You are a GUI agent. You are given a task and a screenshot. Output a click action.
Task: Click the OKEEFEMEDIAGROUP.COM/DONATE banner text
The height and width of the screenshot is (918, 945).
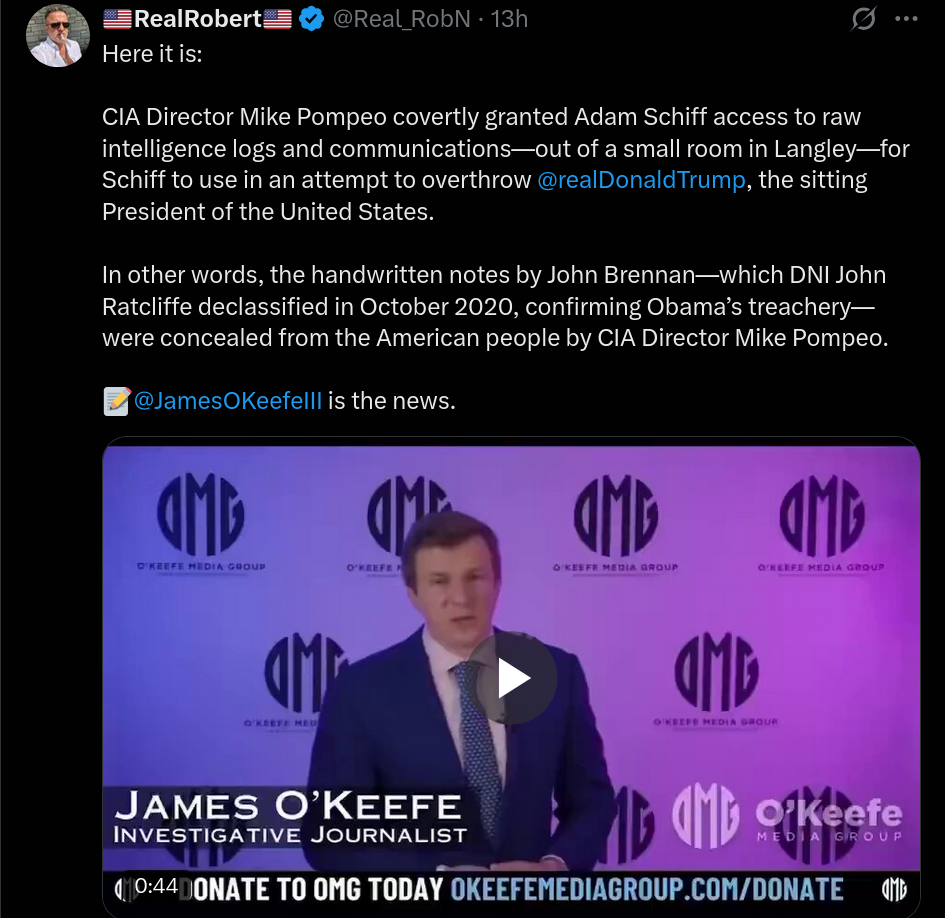[647, 890]
